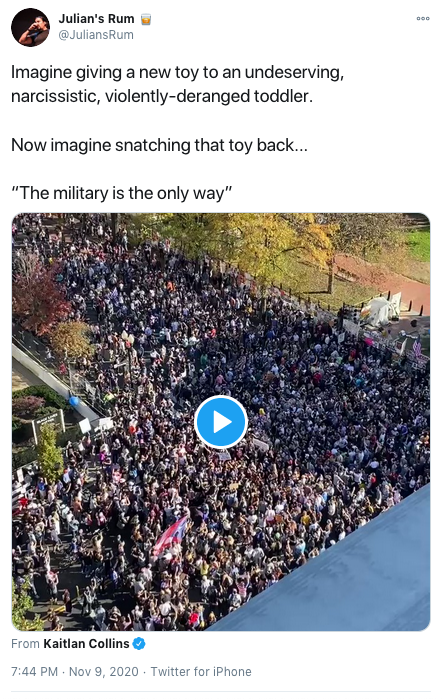Click the 'Now imagine snatching that toy back' line

click(x=159, y=145)
